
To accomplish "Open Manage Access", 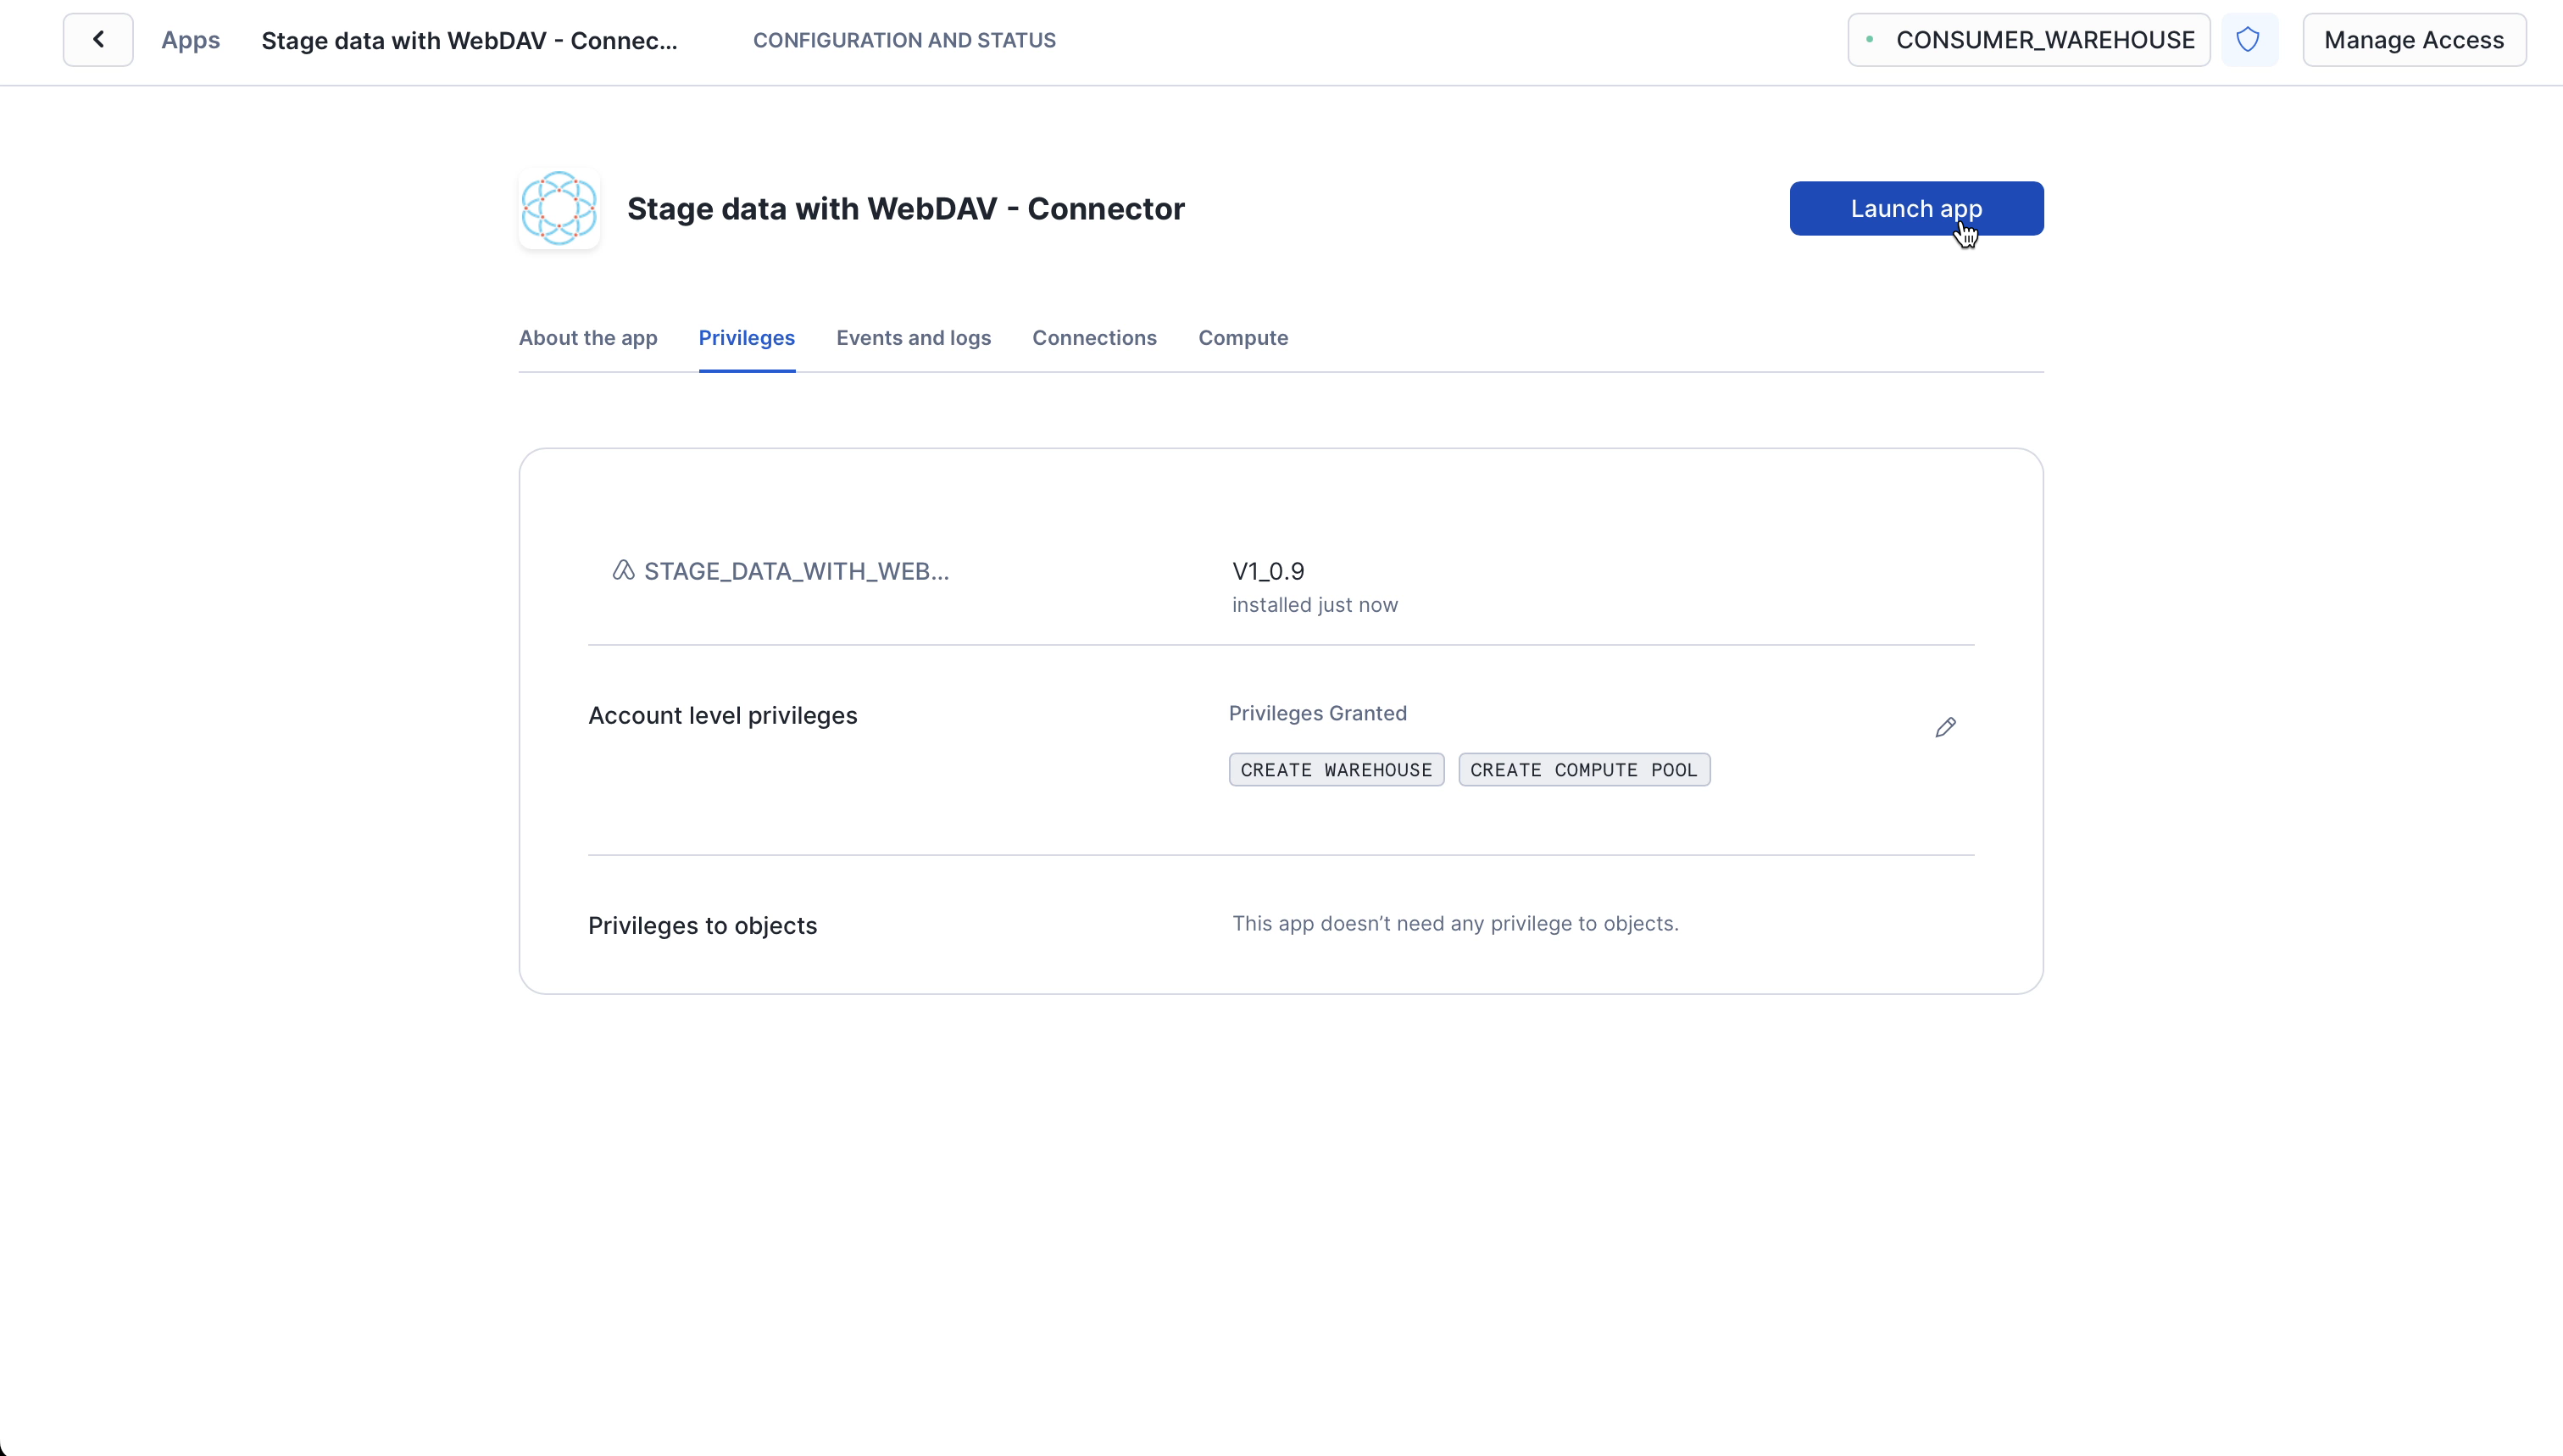I will click(2415, 40).
